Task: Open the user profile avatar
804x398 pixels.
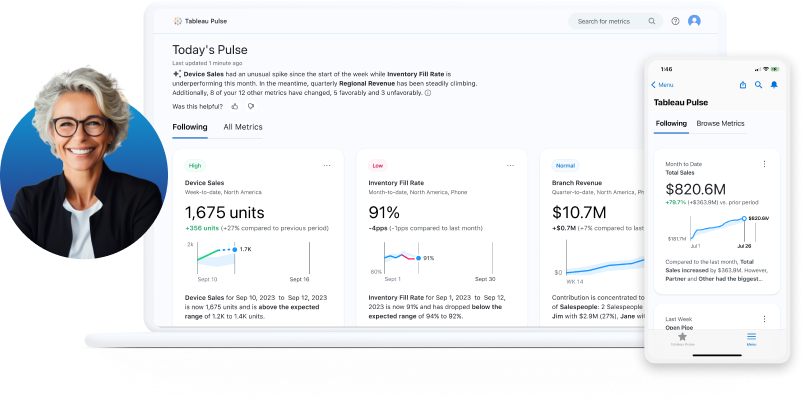Action: tap(694, 21)
